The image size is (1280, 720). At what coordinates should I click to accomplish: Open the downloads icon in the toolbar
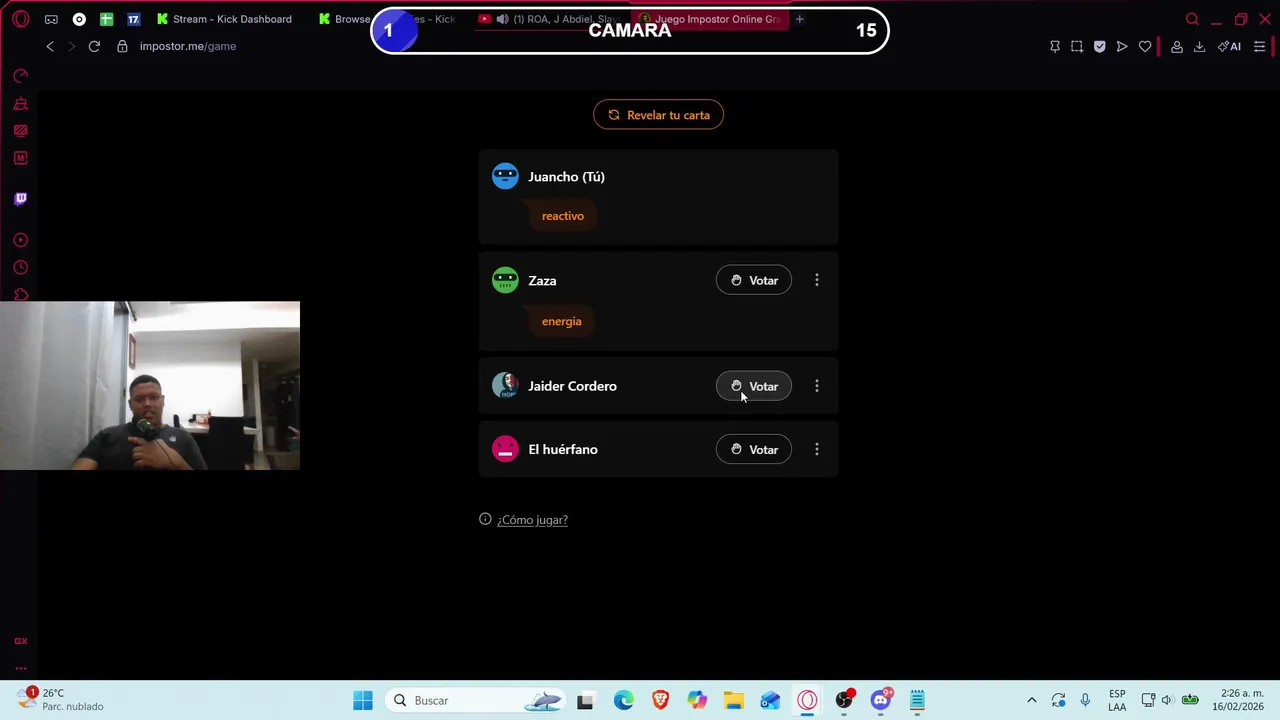[1199, 46]
